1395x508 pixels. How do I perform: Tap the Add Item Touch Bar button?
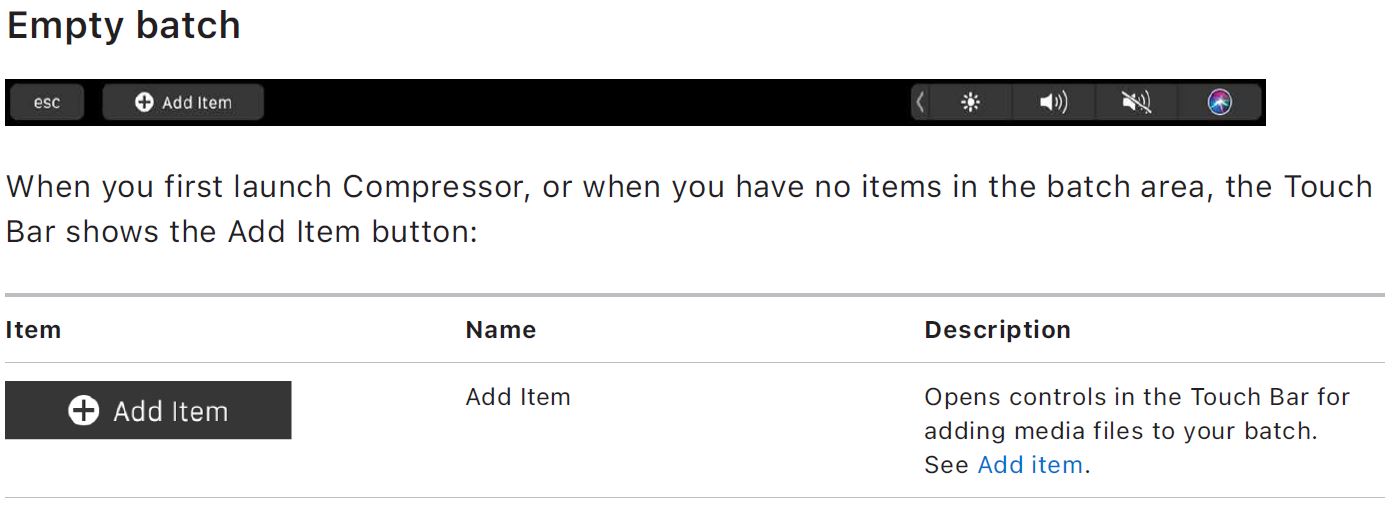[x=183, y=102]
